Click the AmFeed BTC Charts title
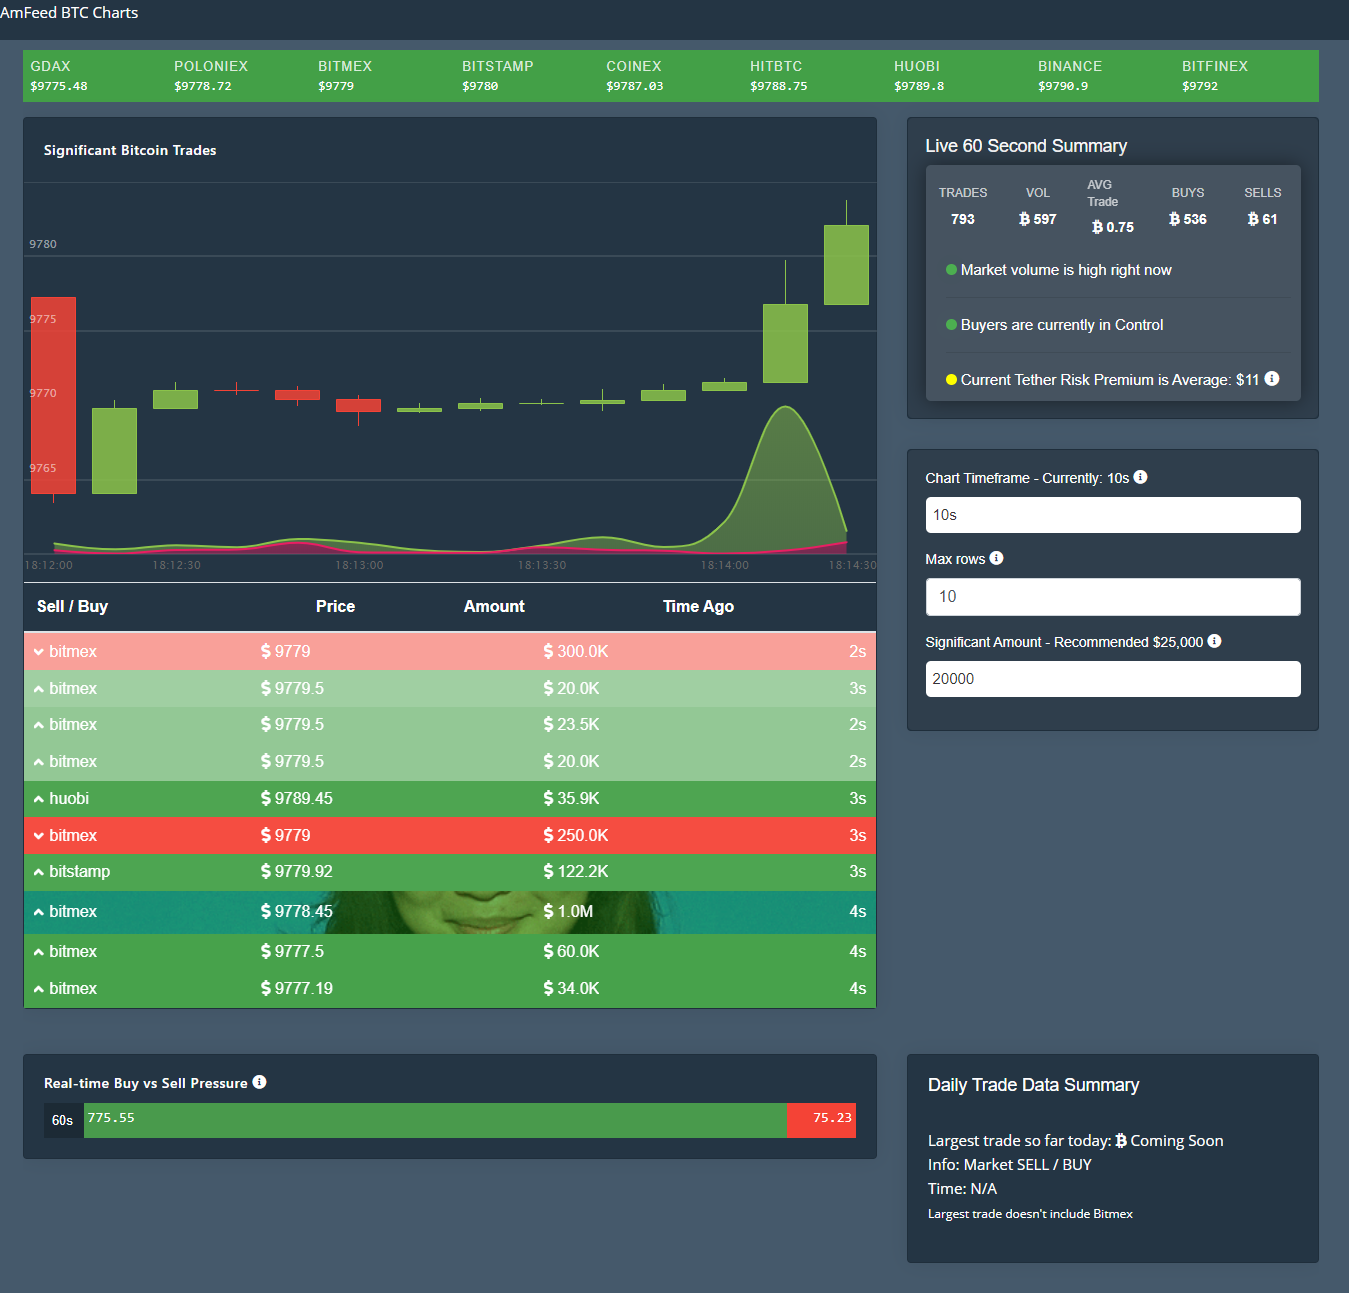 coord(69,12)
